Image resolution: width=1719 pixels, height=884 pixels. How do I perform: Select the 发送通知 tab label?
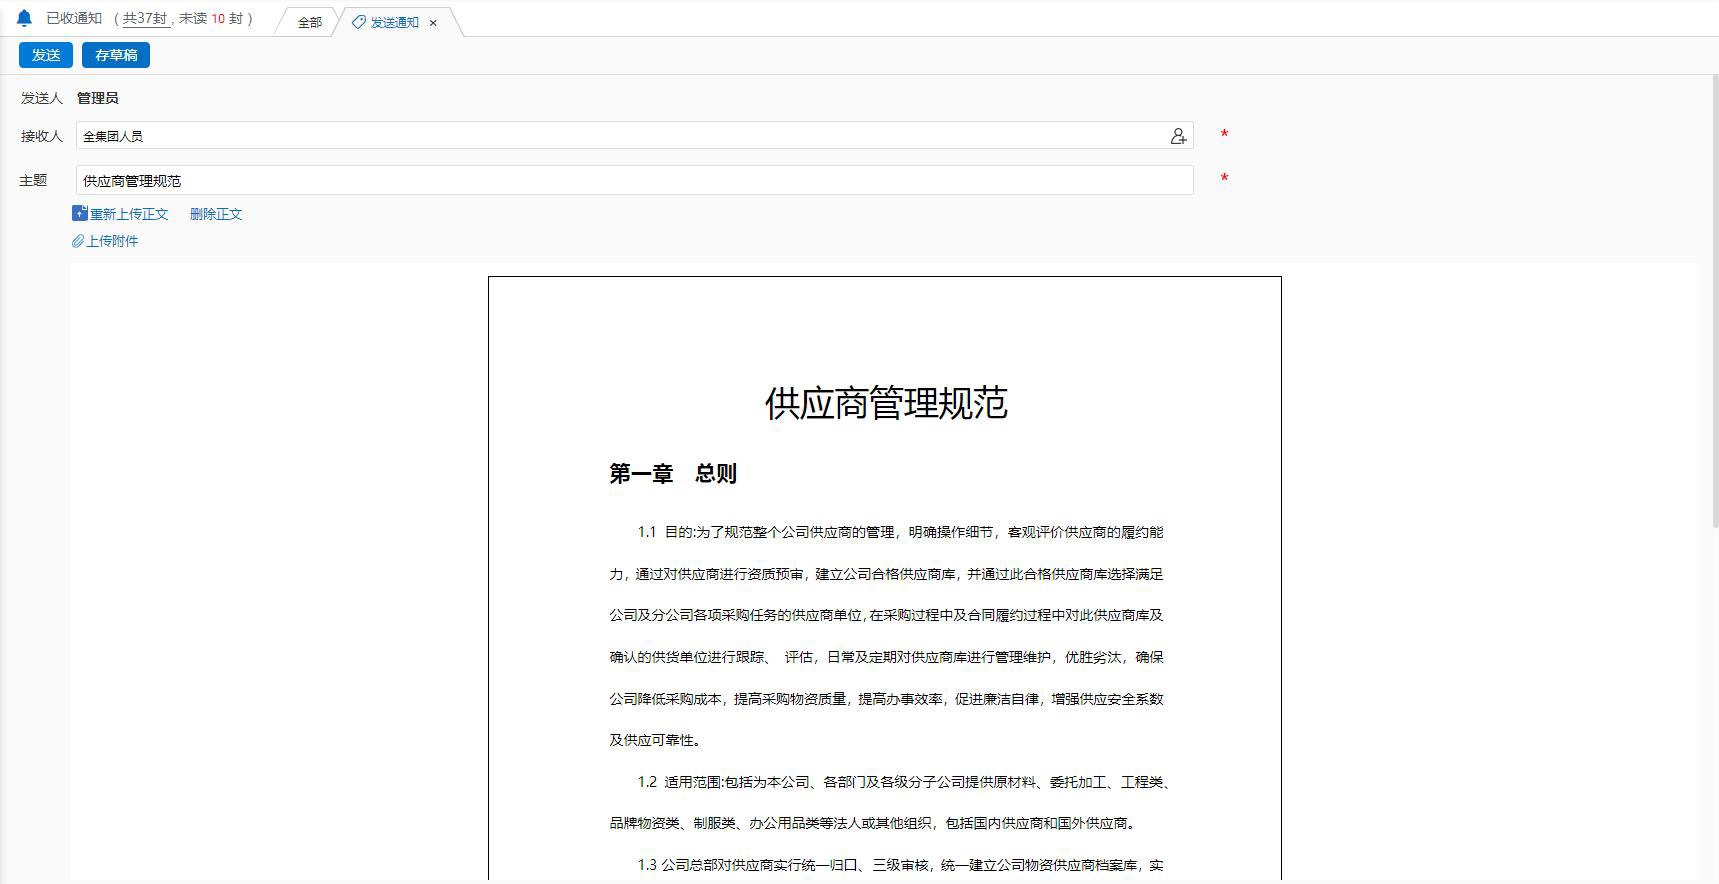(394, 22)
